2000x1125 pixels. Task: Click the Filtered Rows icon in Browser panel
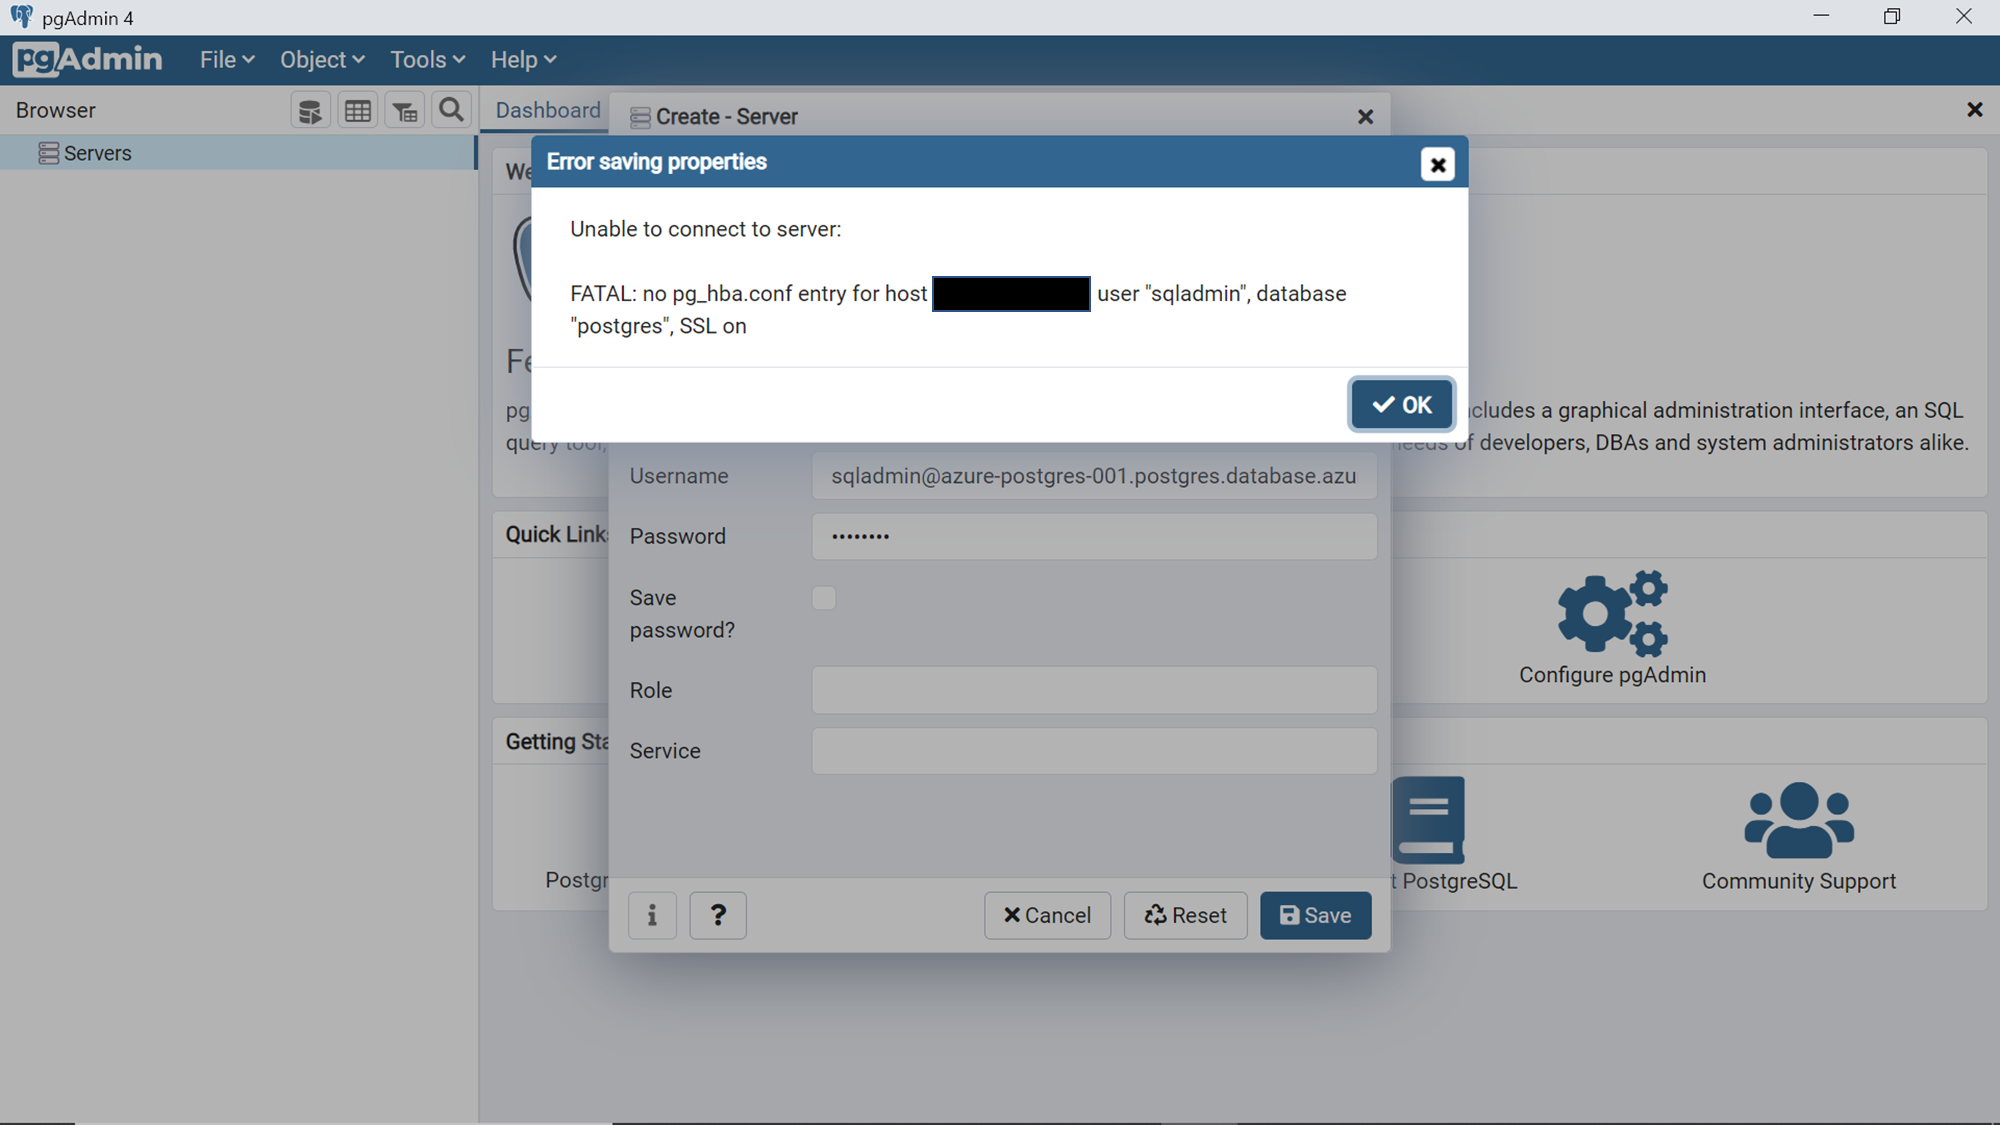405,111
